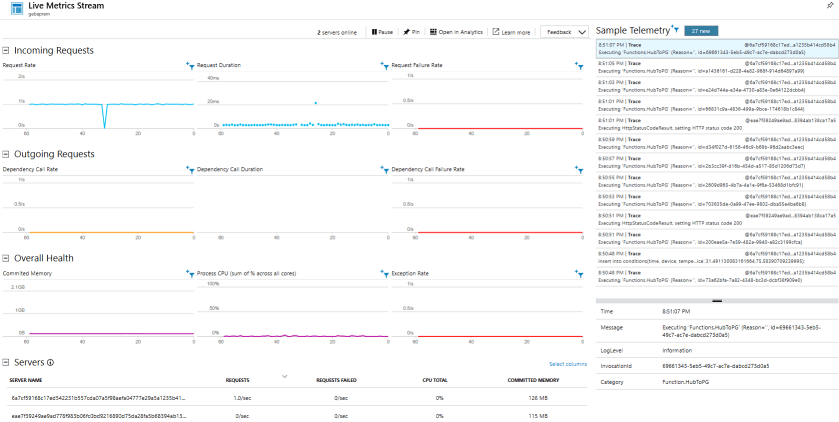Open the Exception Rate chart filter
Viewport: 839px width, 422px height.
pyautogui.click(x=579, y=274)
